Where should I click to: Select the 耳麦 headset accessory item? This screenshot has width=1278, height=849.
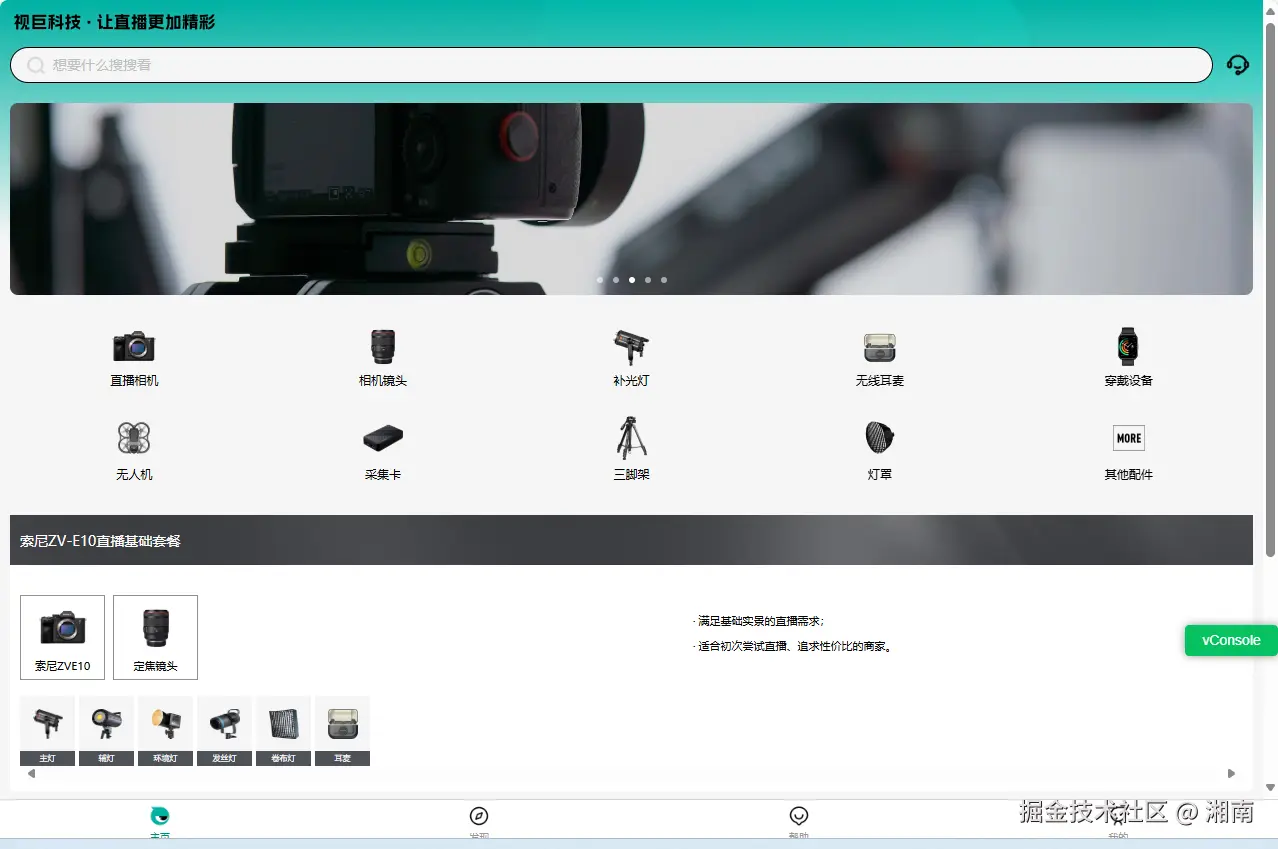pos(342,731)
